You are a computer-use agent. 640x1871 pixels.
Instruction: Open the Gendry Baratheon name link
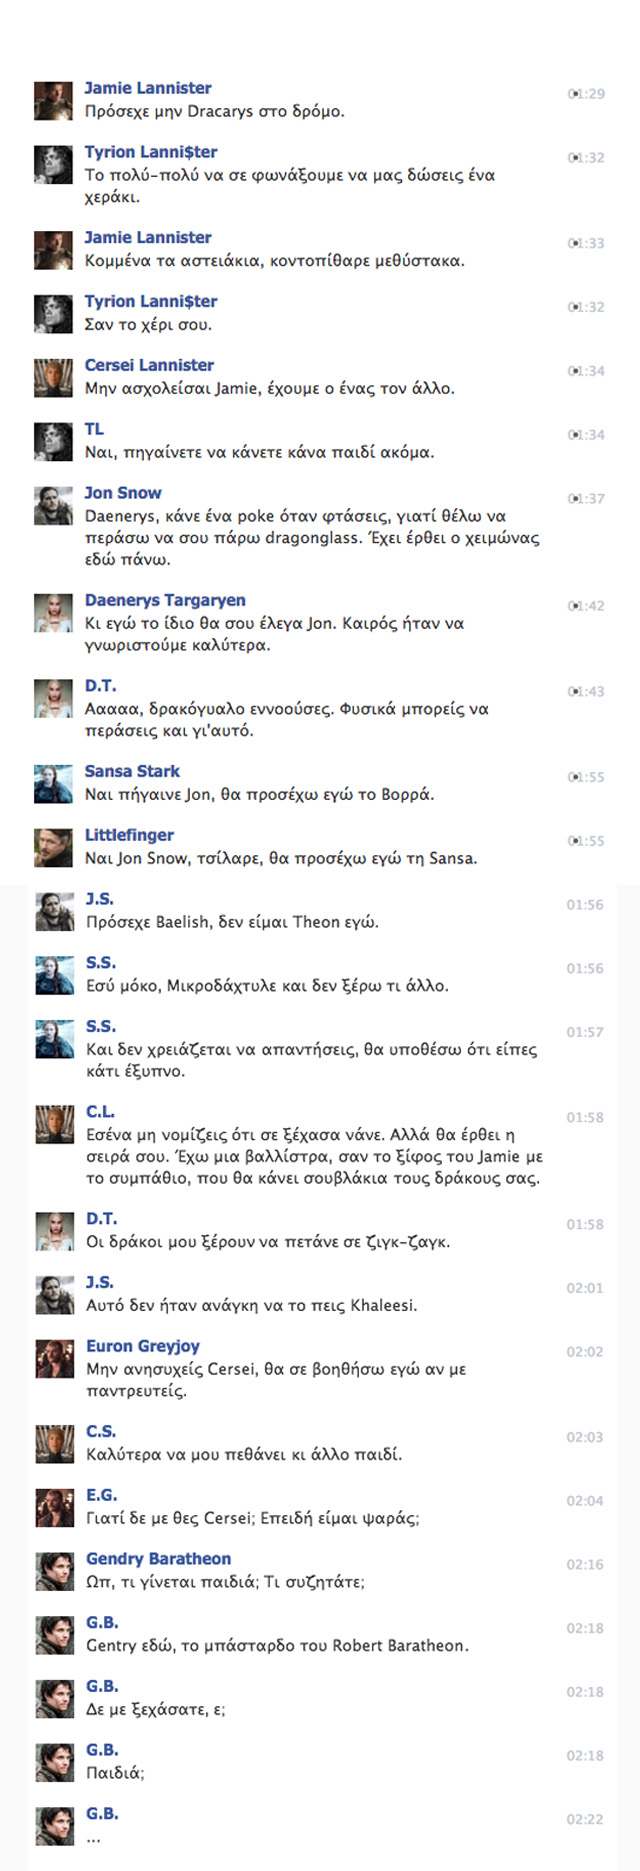click(158, 1559)
